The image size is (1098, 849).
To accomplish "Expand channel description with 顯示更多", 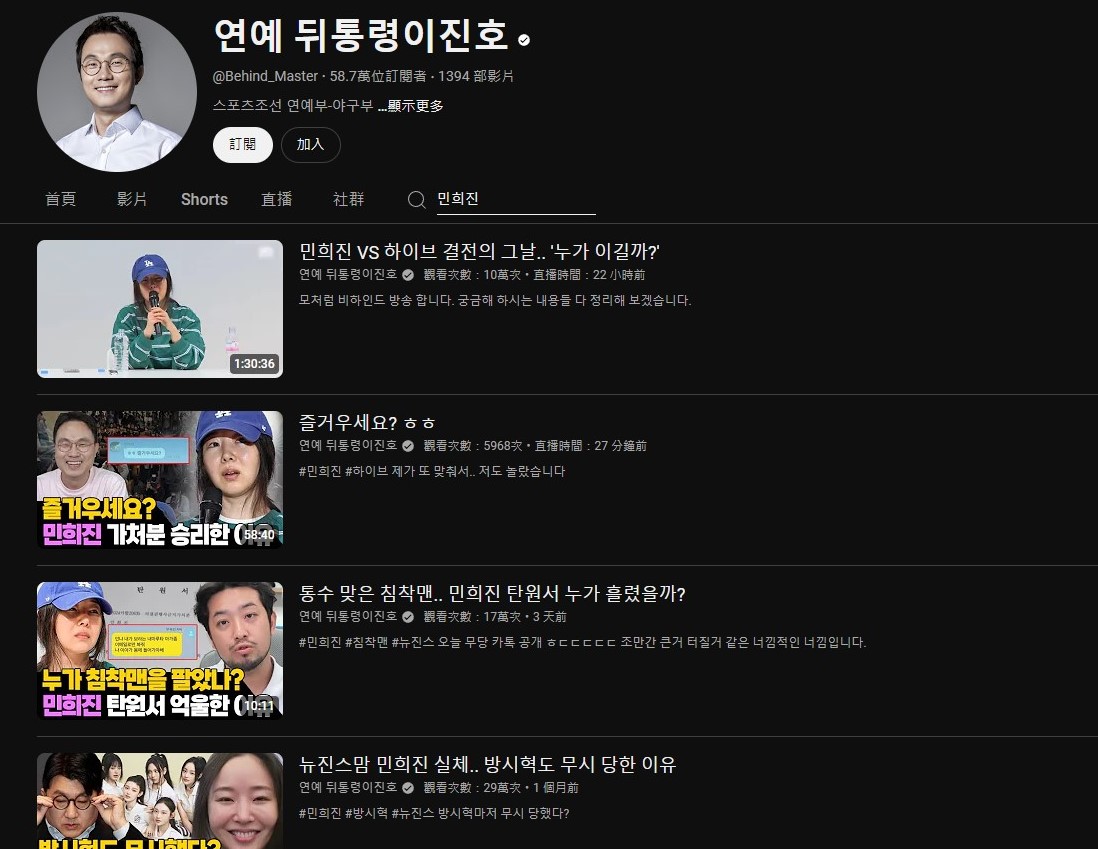I will coord(415,106).
